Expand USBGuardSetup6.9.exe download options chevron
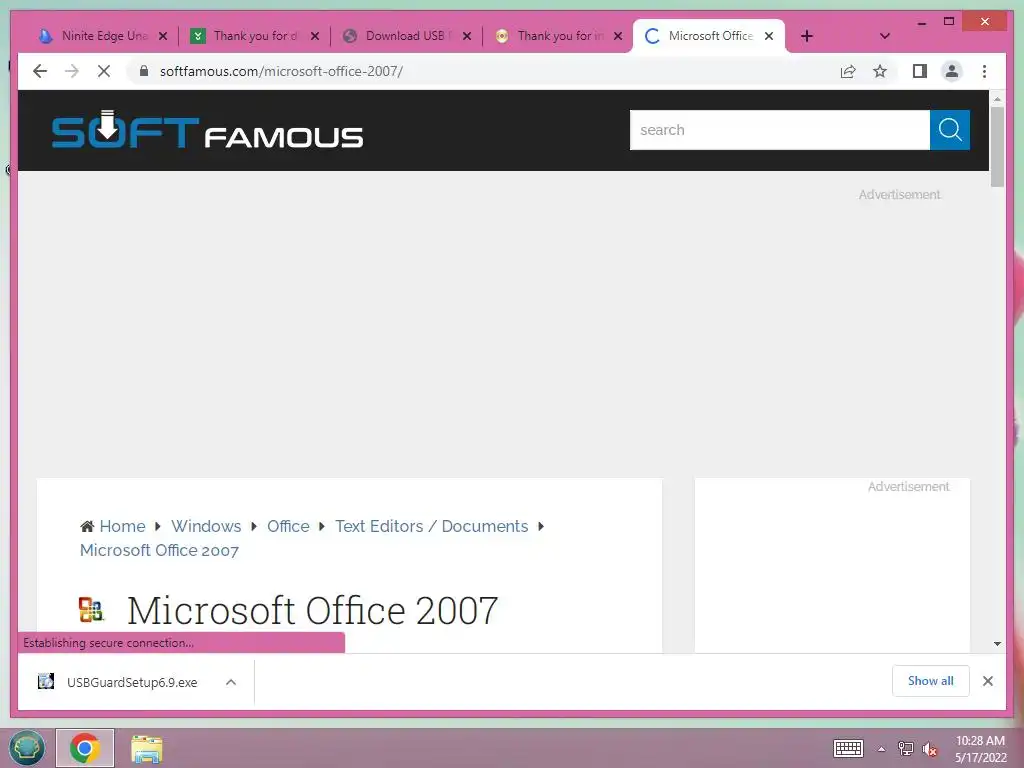The height and width of the screenshot is (768, 1024). [x=231, y=682]
